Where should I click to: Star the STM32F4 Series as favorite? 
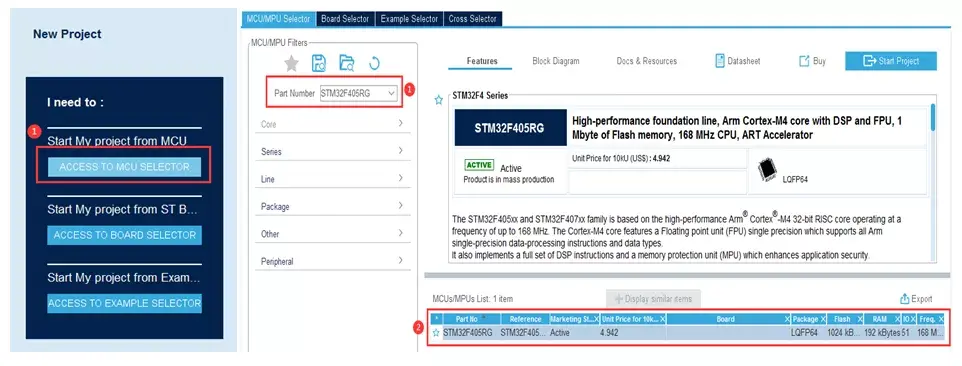[x=439, y=100]
